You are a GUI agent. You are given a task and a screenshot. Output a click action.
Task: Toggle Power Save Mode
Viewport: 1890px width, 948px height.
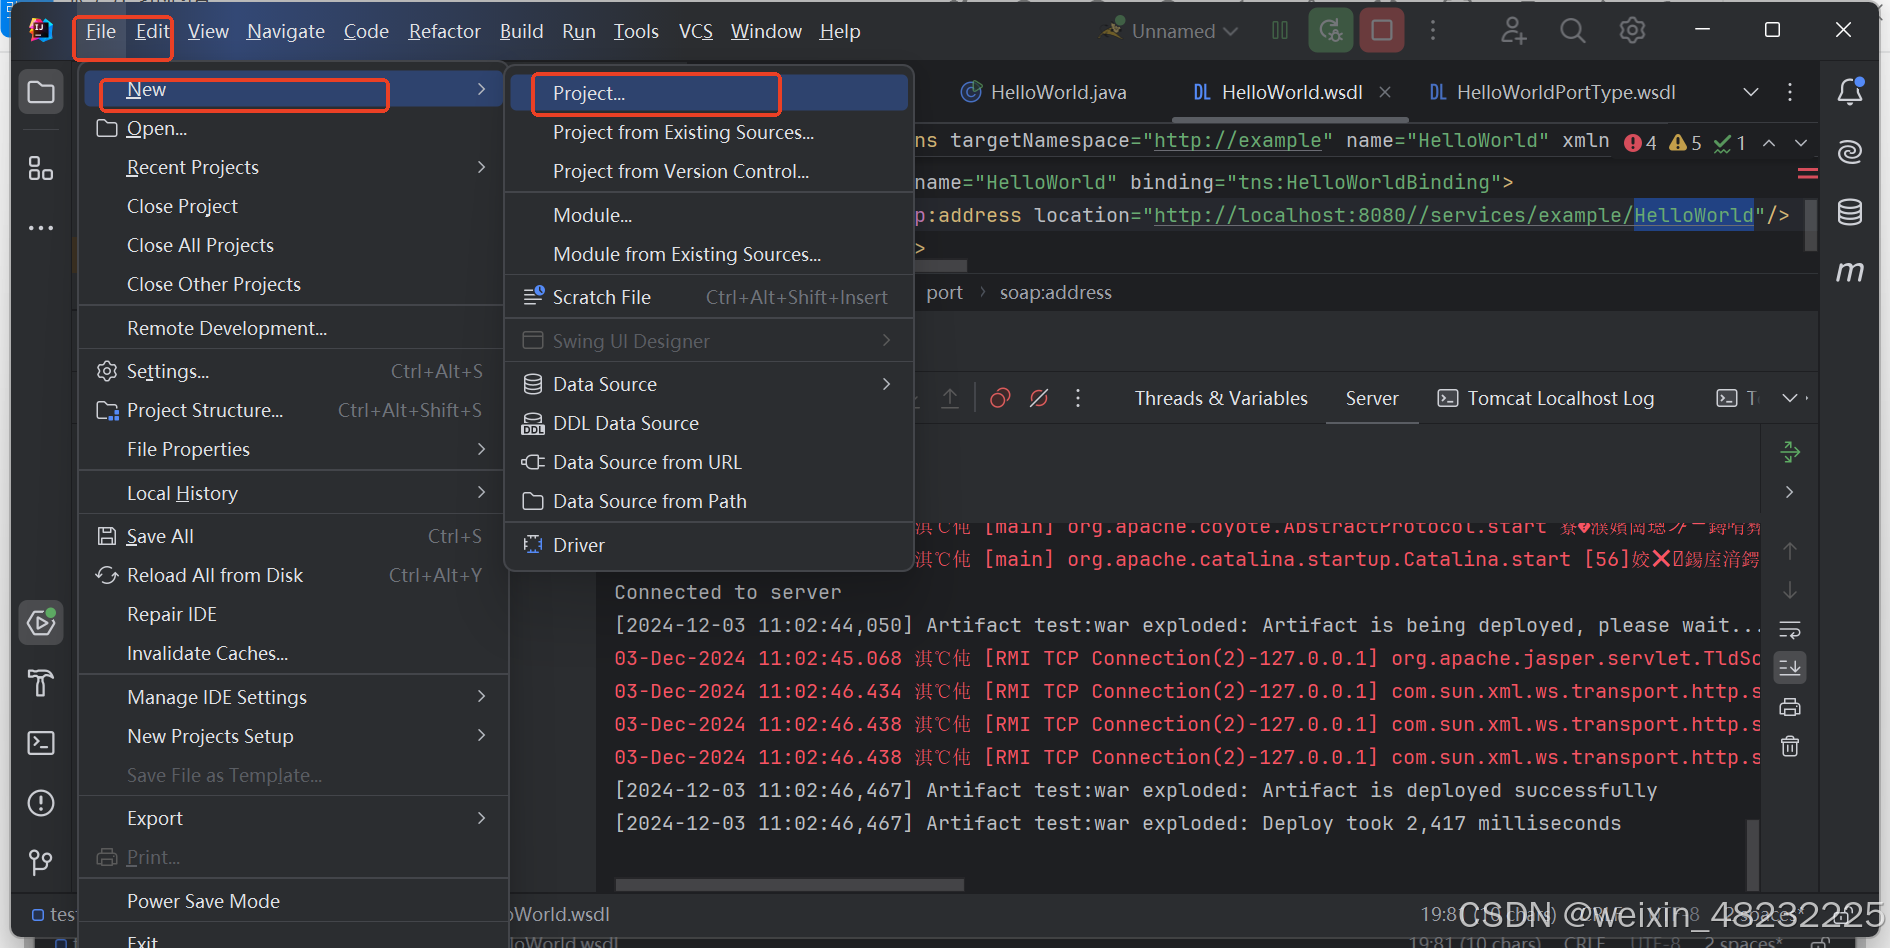pos(293,901)
